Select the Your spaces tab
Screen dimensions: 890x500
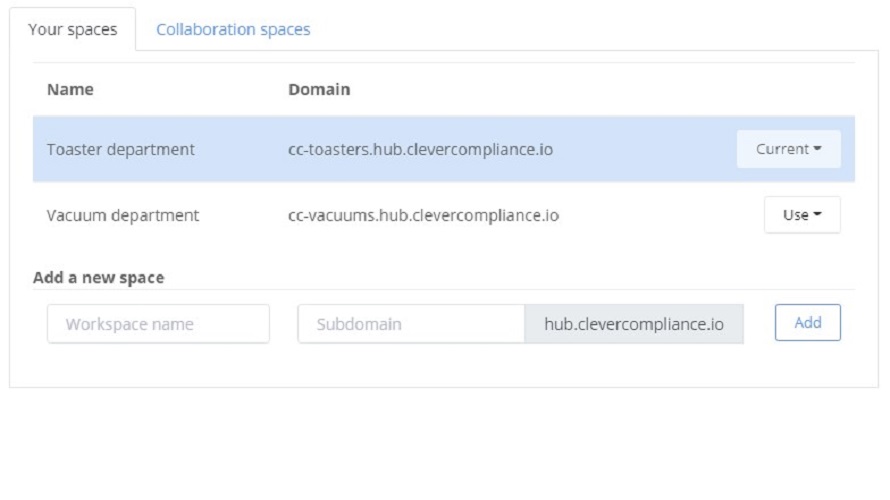(73, 30)
